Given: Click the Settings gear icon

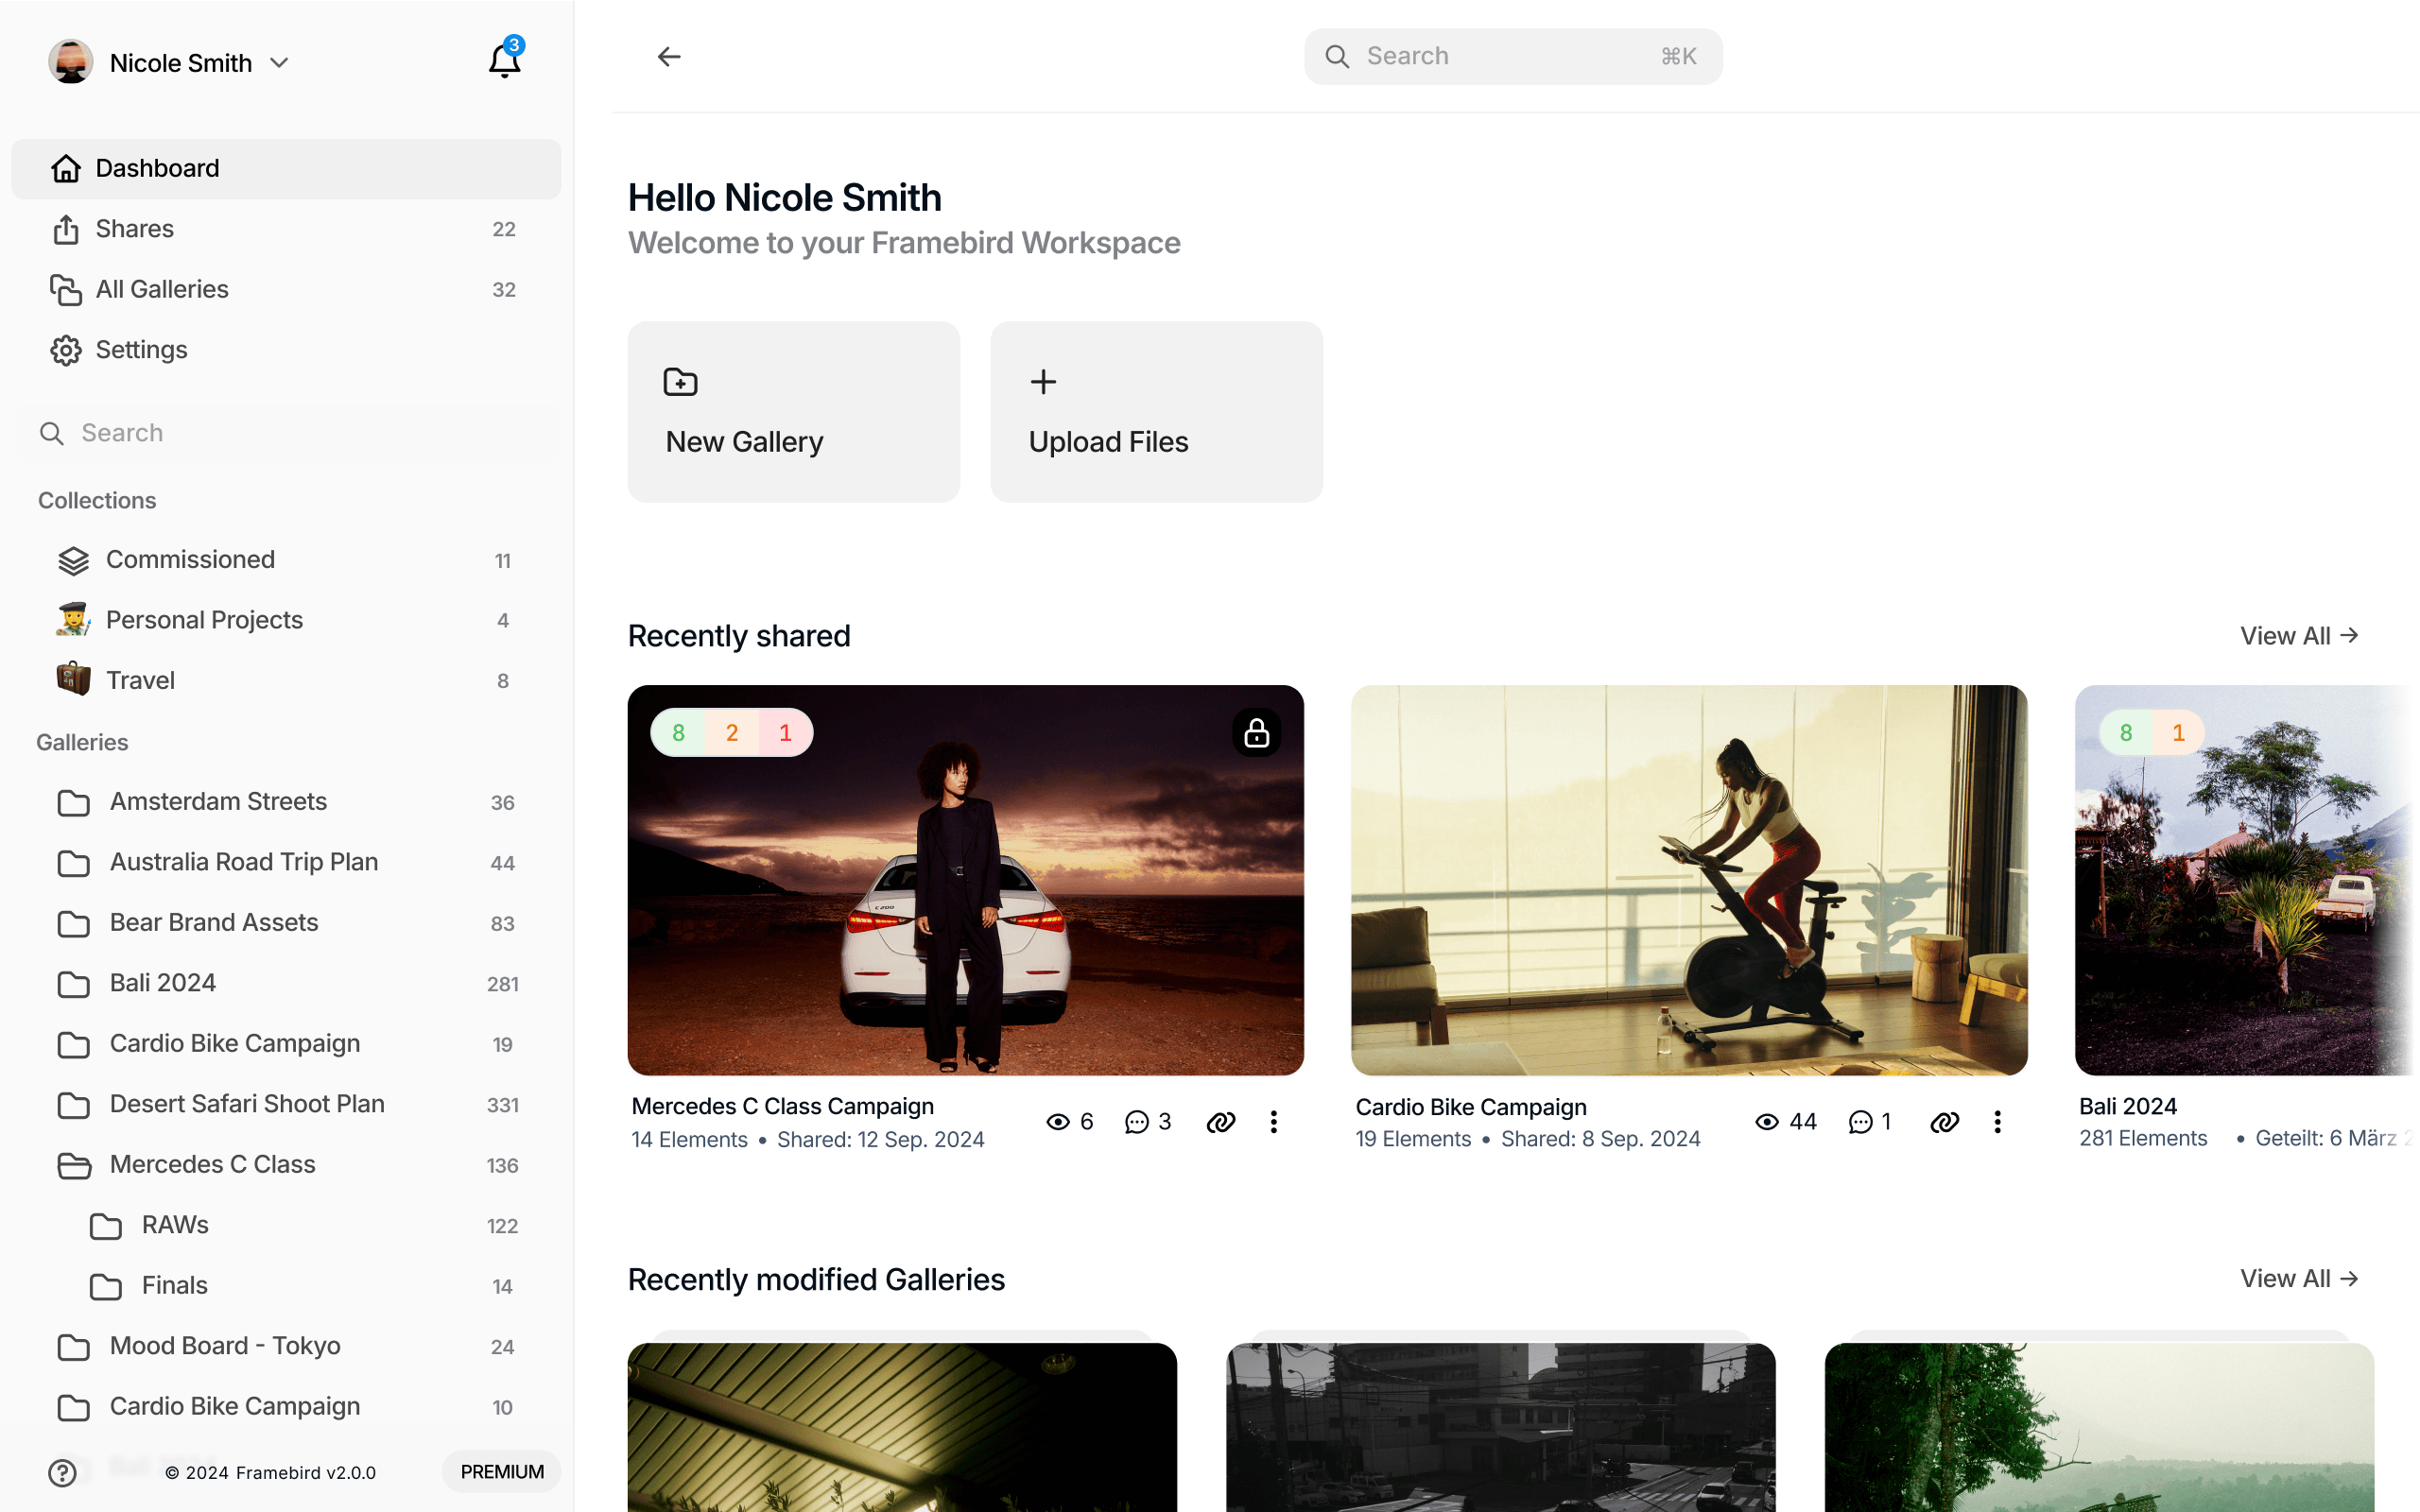Looking at the screenshot, I should pos(64,349).
